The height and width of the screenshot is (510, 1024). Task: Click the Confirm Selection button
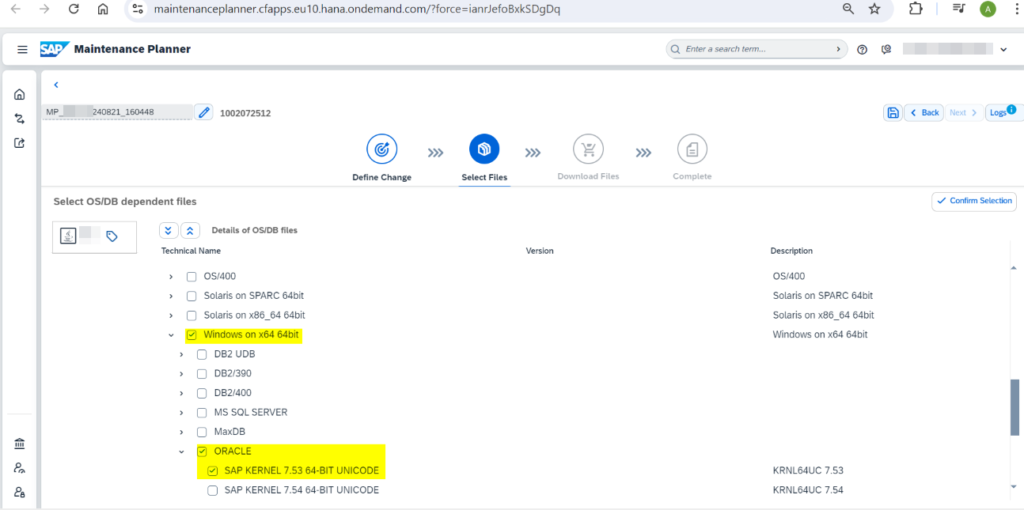(x=974, y=201)
